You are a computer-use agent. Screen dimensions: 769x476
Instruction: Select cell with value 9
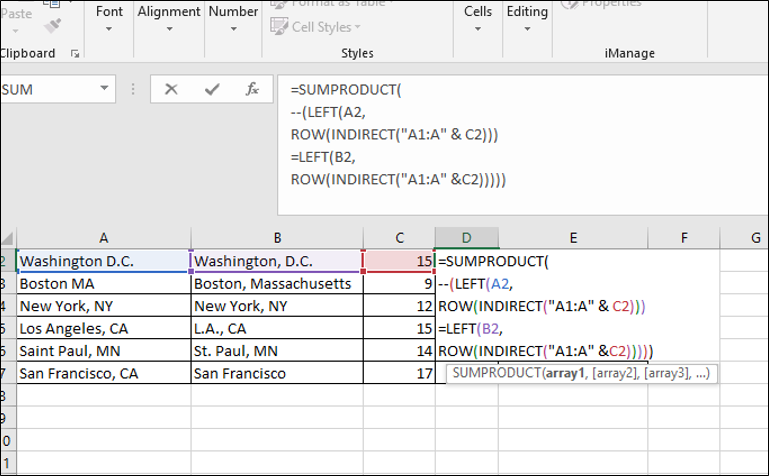pos(399,284)
